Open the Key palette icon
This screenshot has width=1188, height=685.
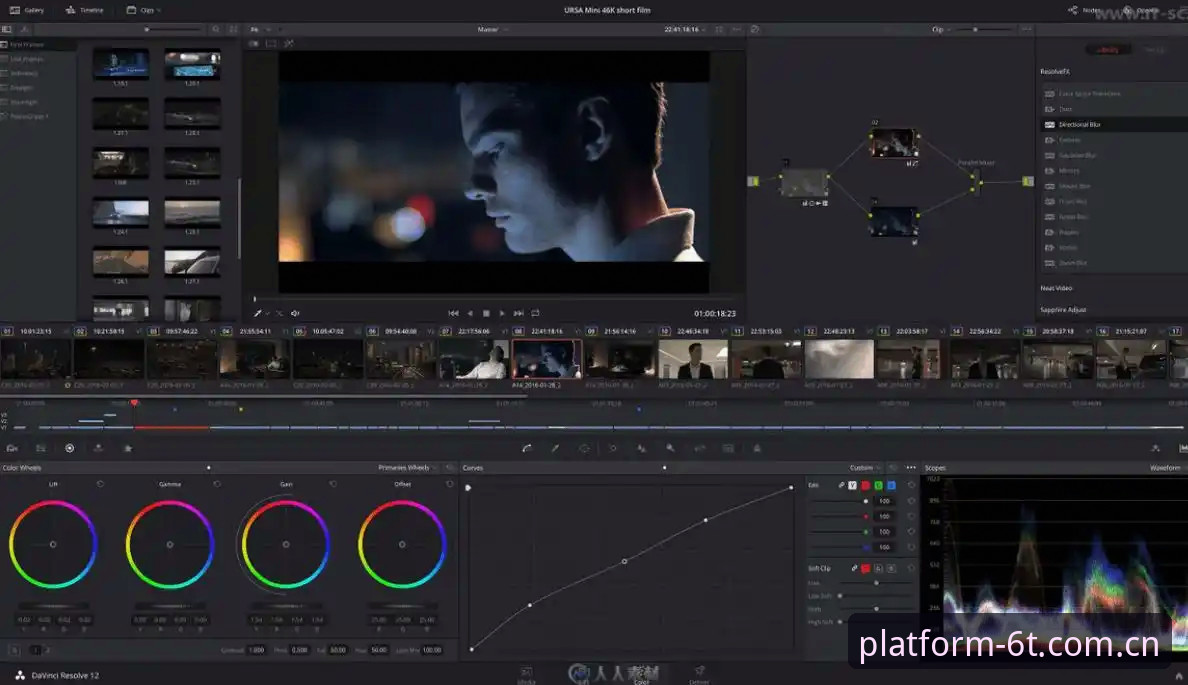(x=671, y=449)
